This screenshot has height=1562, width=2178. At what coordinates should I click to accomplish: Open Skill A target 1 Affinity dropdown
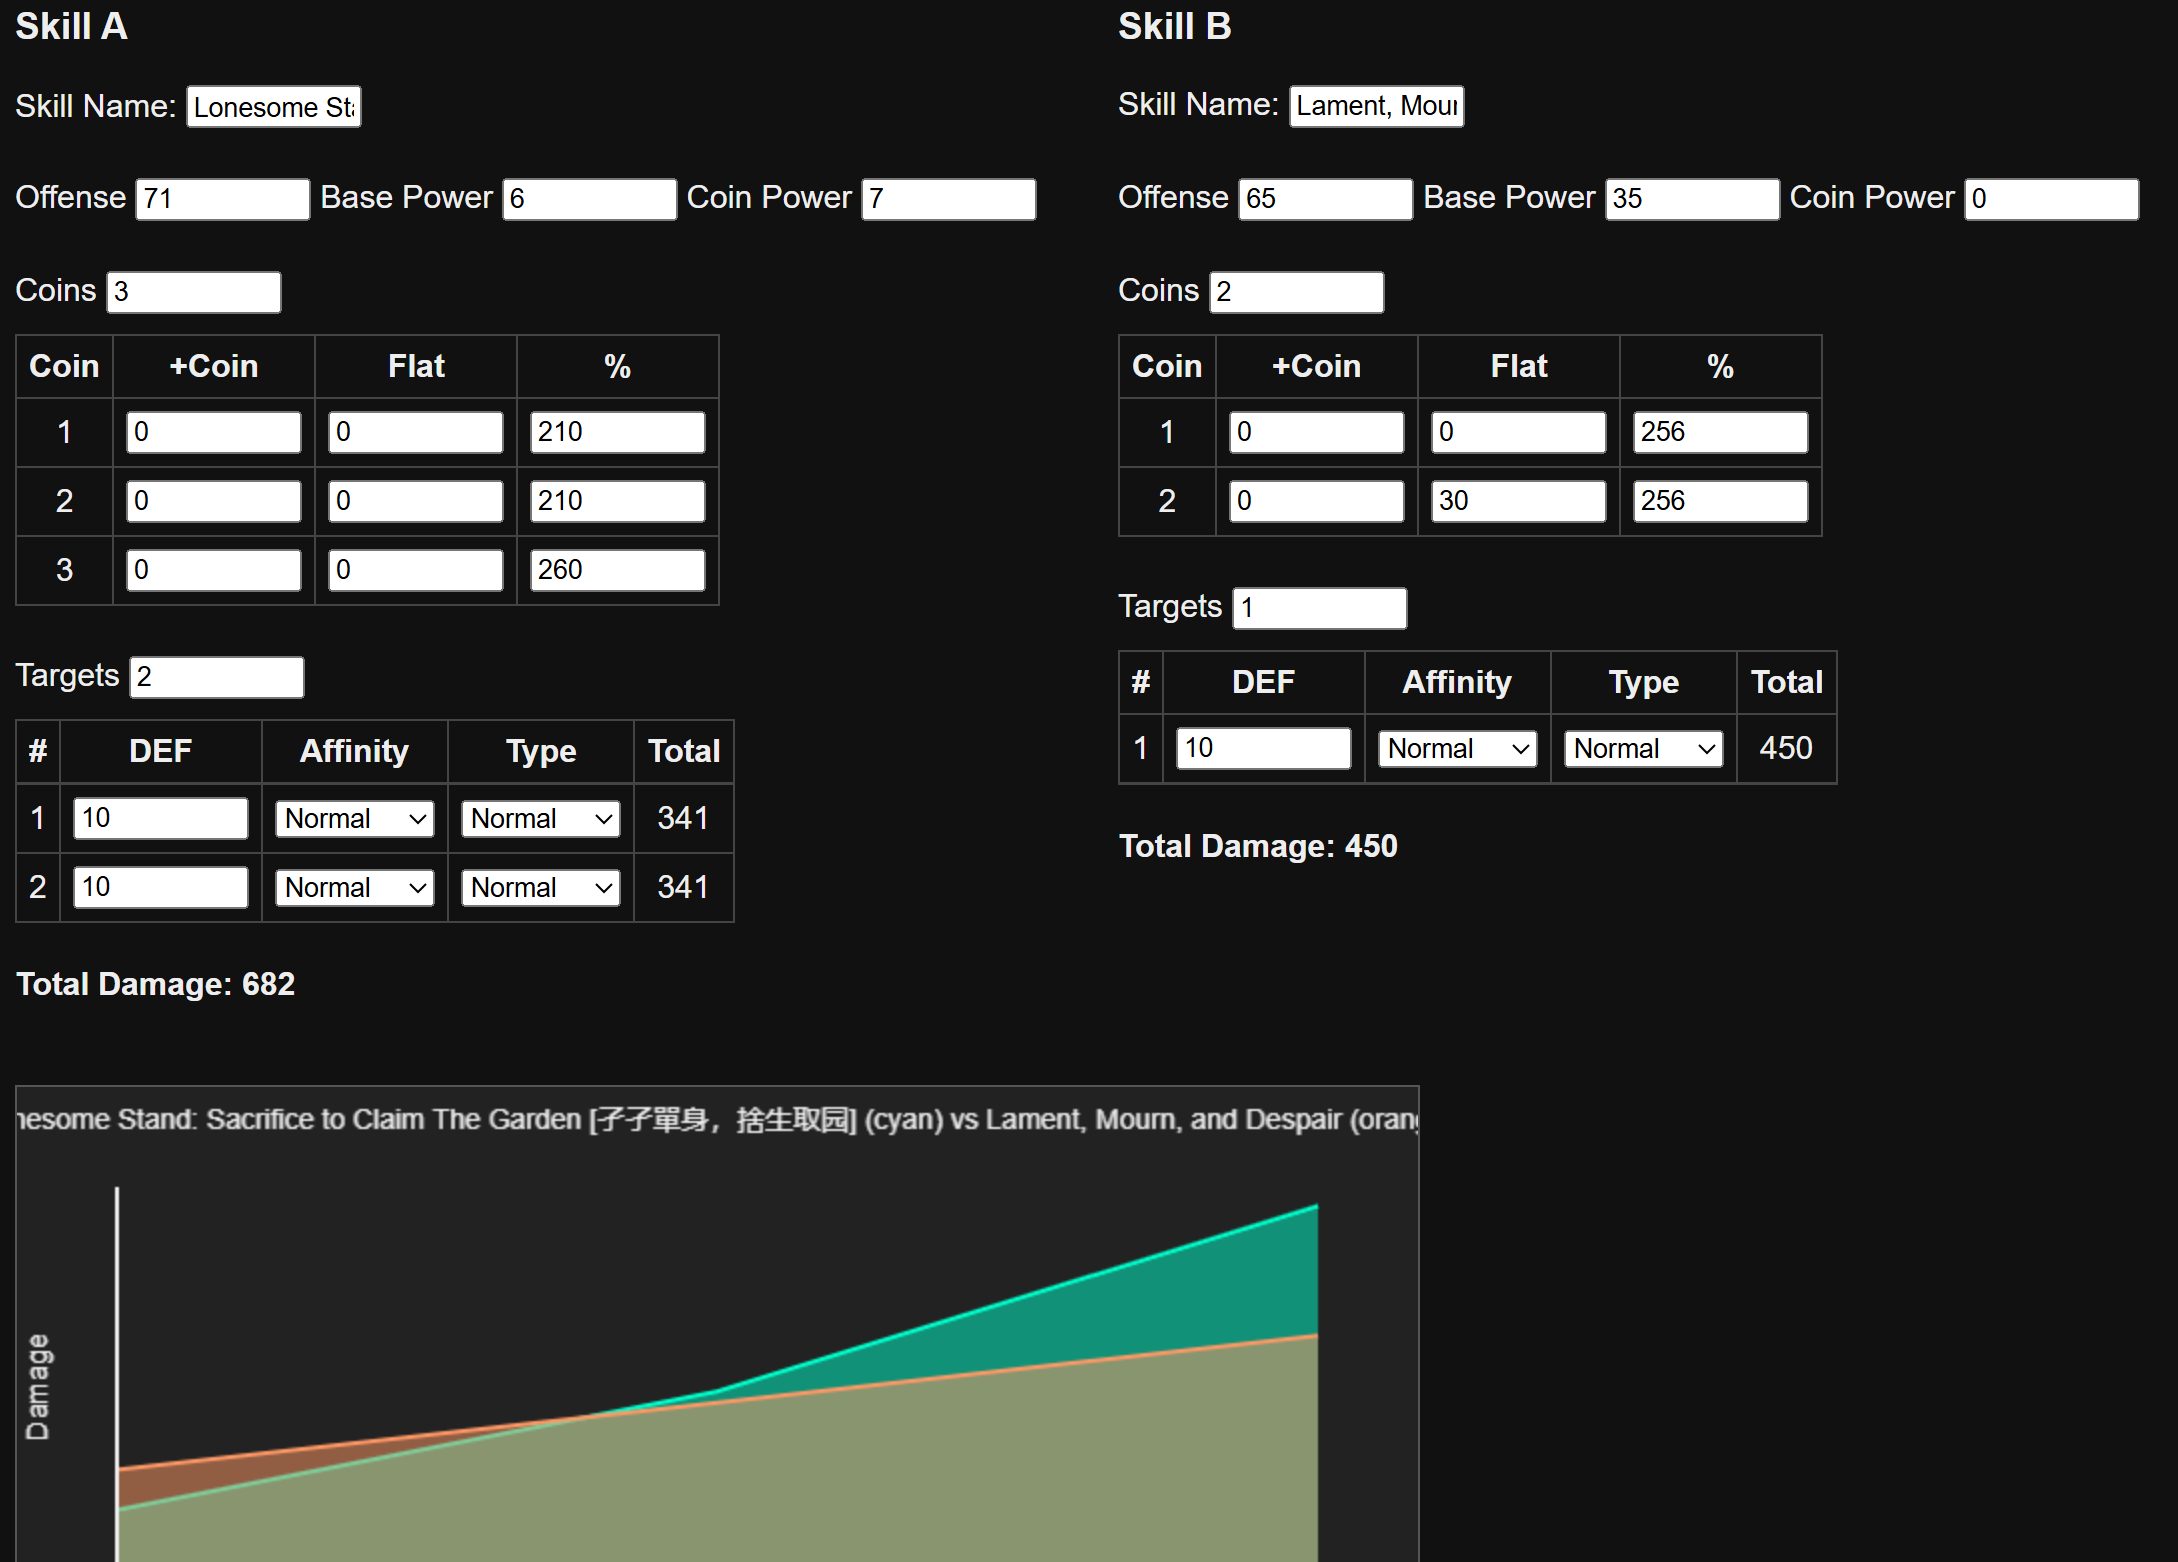(354, 819)
